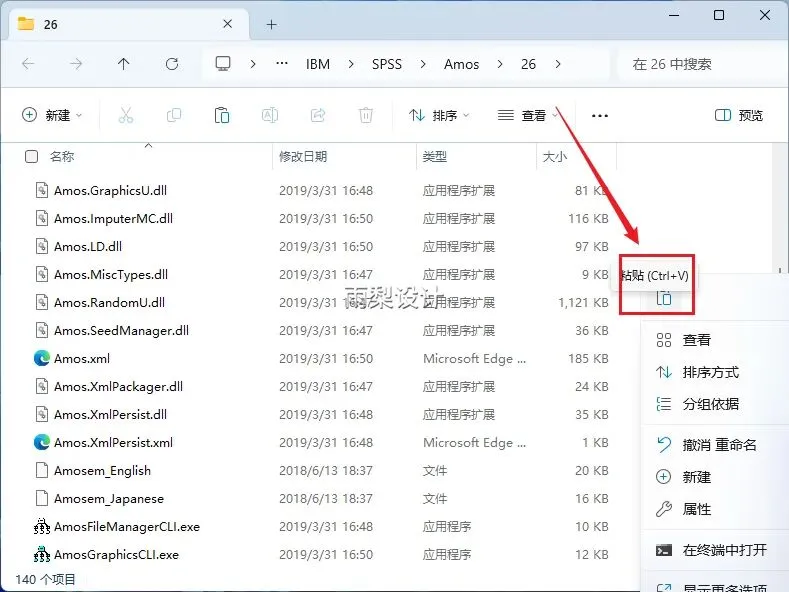Click the Amos.XmlPersist.xml Edge file icon
This screenshot has width=789, height=592.
click(42, 442)
